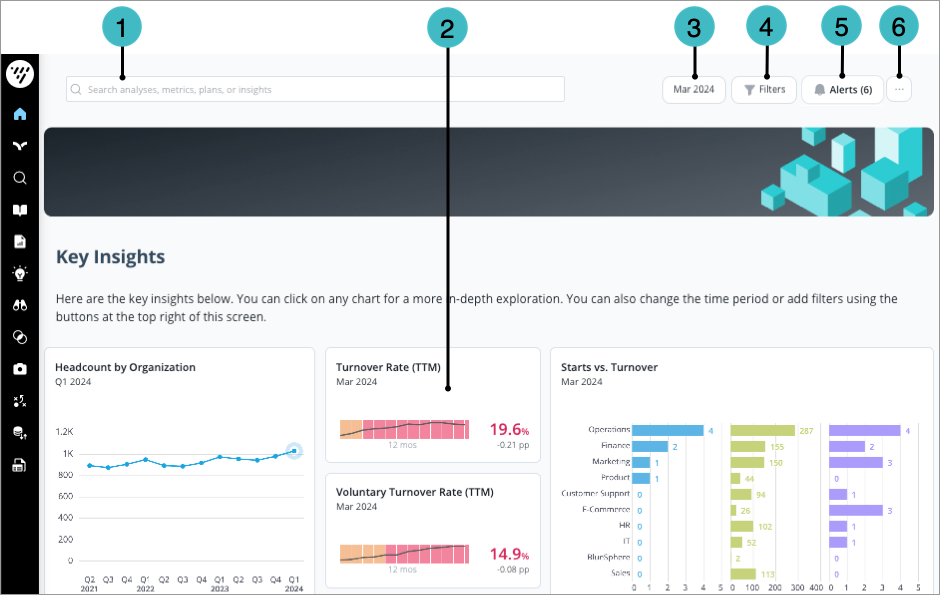Open the database data icon in the sidebar

pyautogui.click(x=19, y=433)
